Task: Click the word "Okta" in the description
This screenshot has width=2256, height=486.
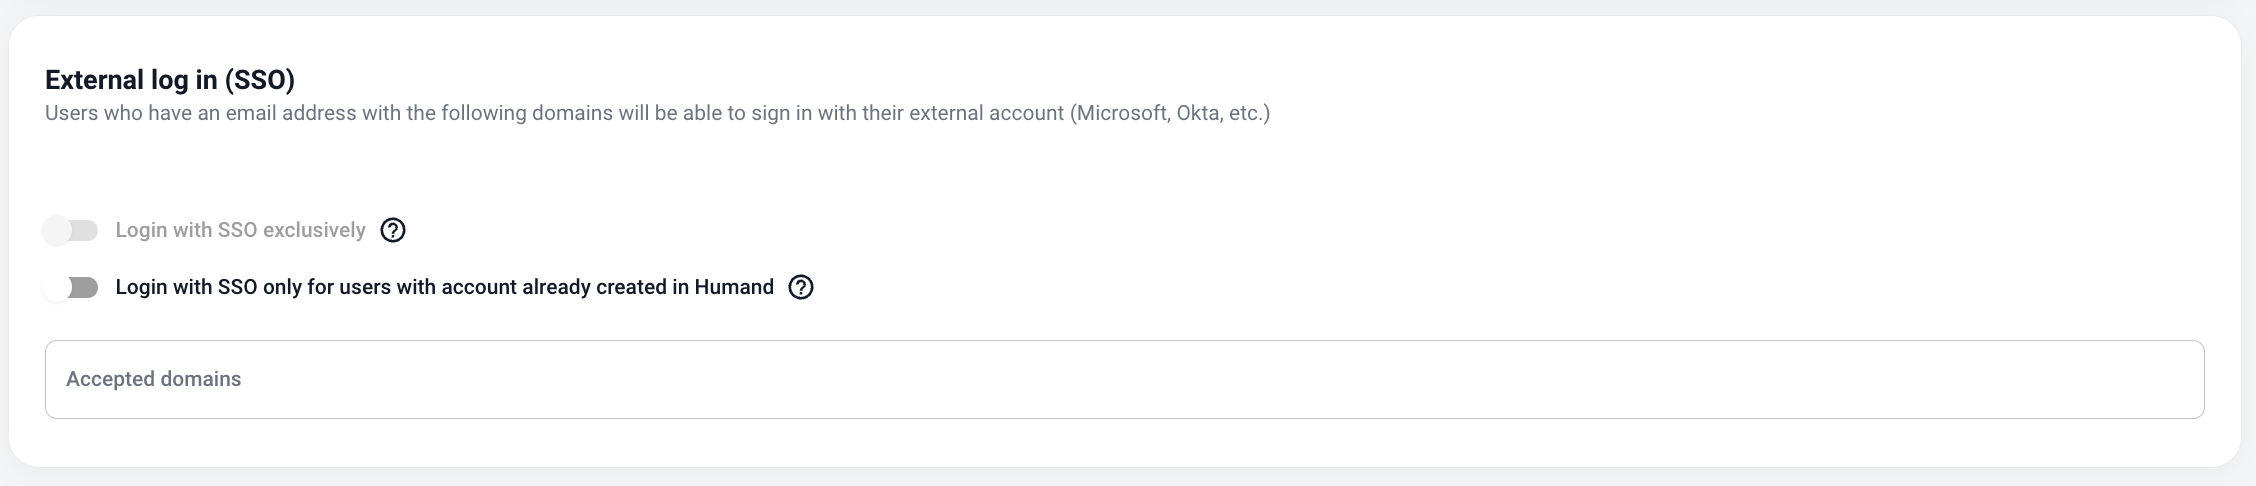Action: click(x=1197, y=114)
